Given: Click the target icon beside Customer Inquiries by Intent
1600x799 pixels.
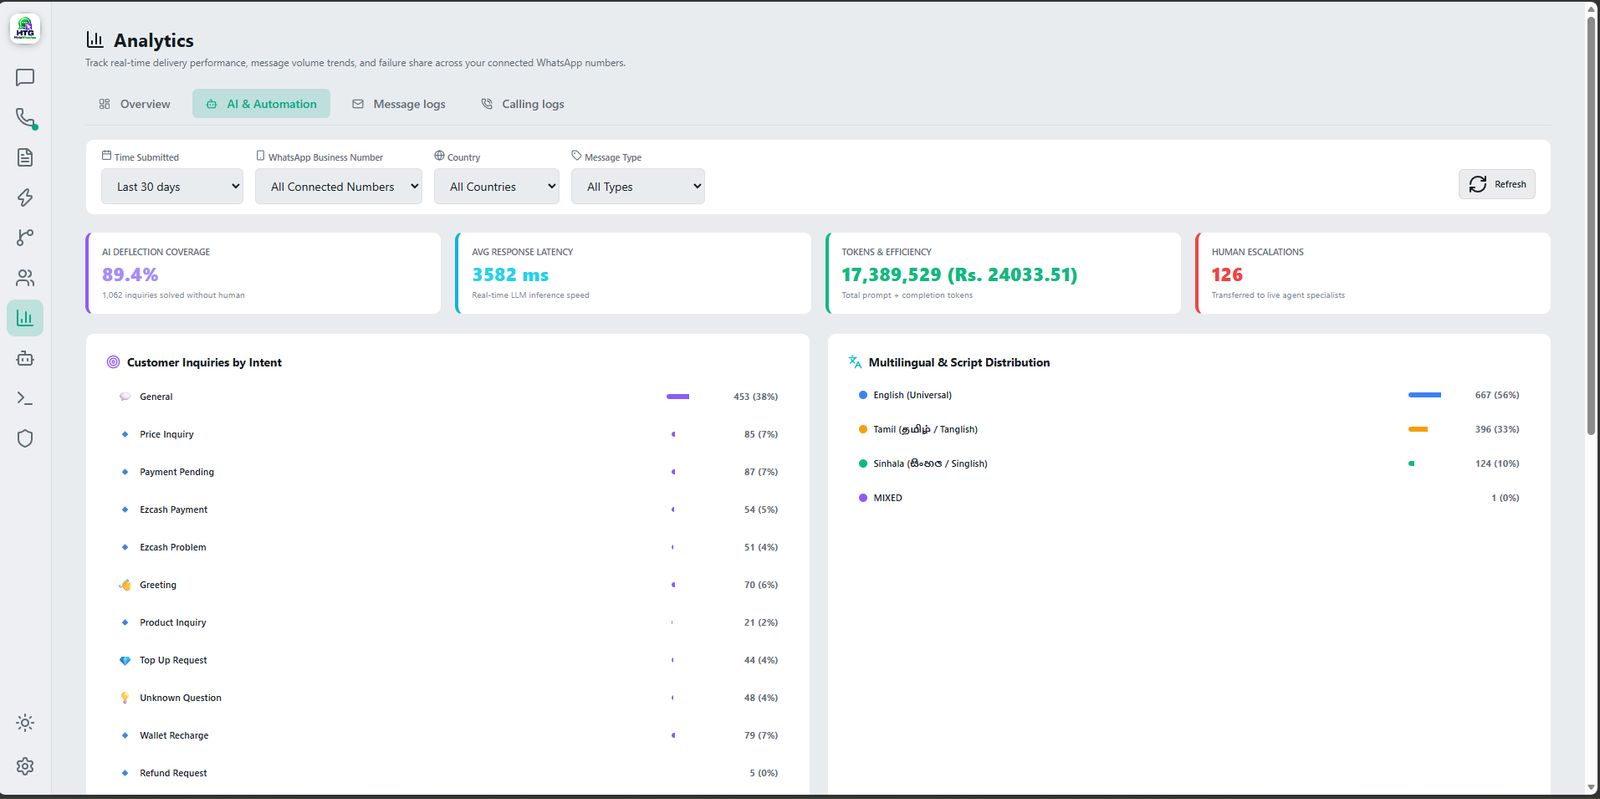Looking at the screenshot, I should [x=113, y=362].
